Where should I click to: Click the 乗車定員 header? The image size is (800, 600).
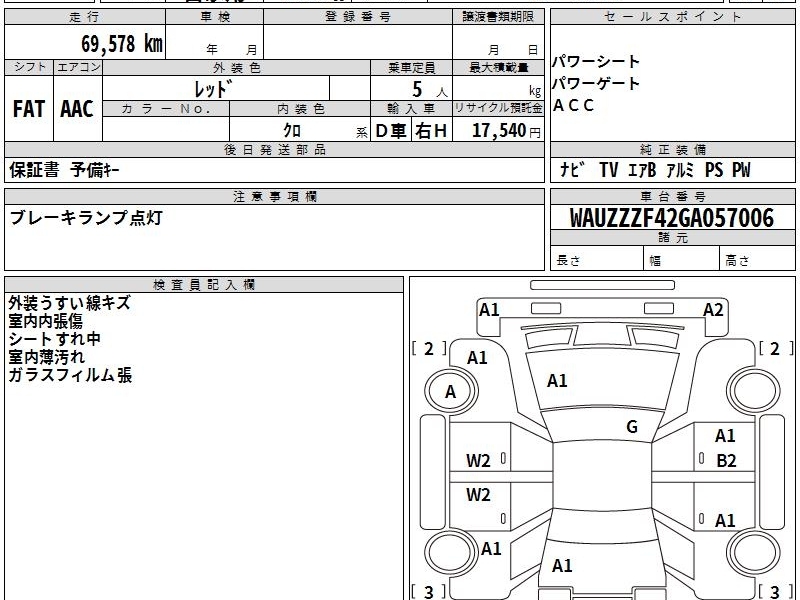point(411,68)
